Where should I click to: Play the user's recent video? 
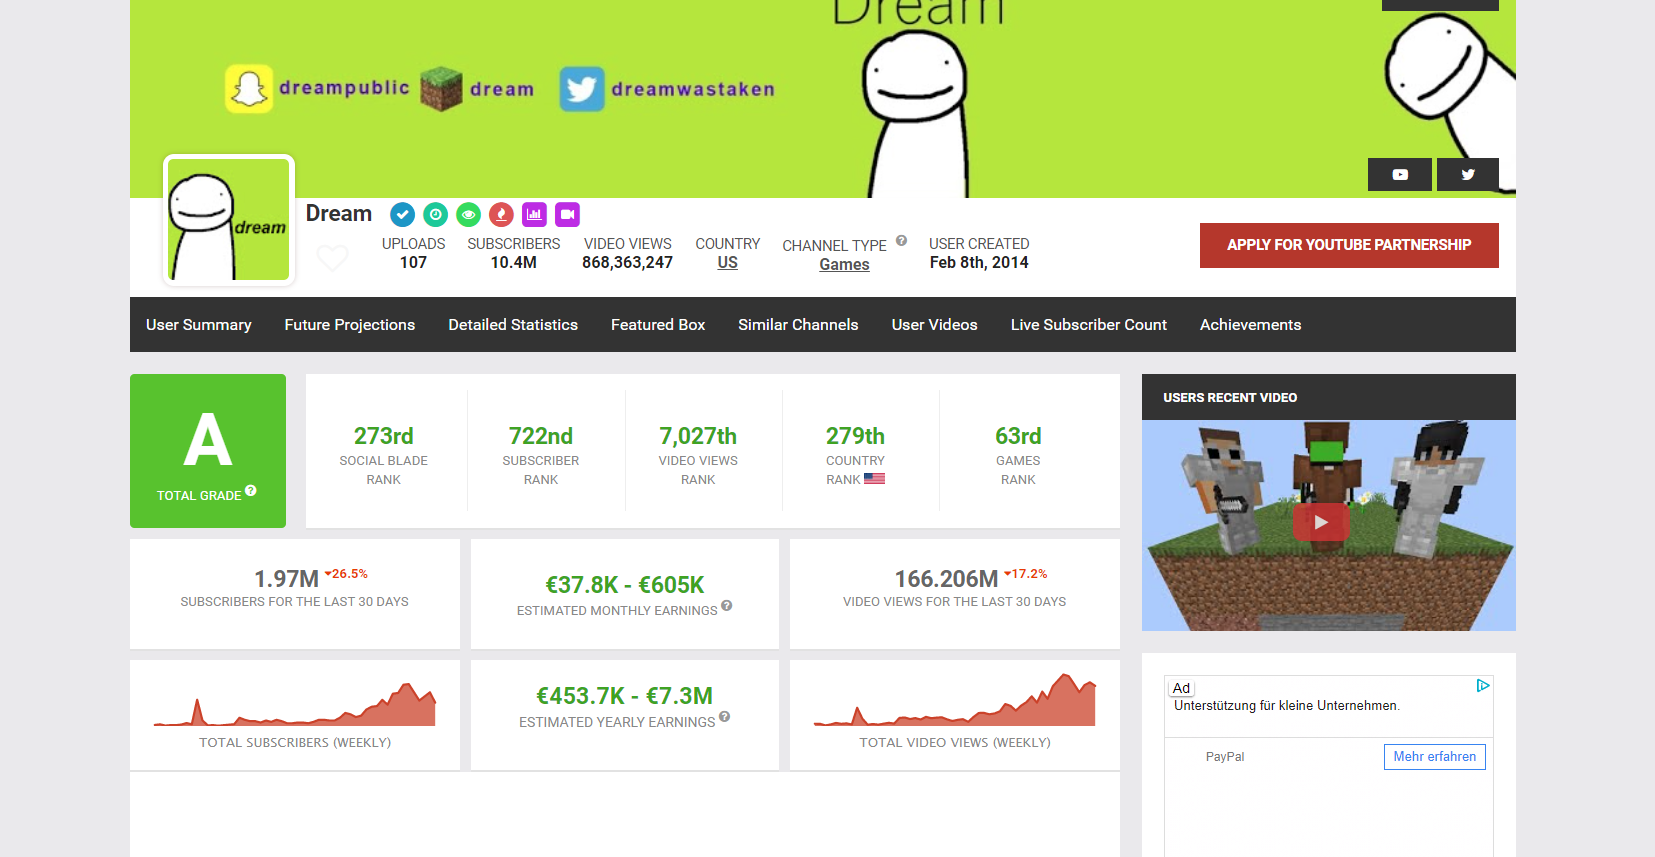[x=1321, y=522]
